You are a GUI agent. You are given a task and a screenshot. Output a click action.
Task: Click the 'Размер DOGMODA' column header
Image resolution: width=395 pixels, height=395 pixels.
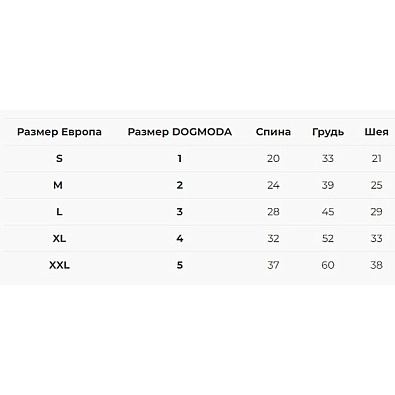(x=180, y=132)
